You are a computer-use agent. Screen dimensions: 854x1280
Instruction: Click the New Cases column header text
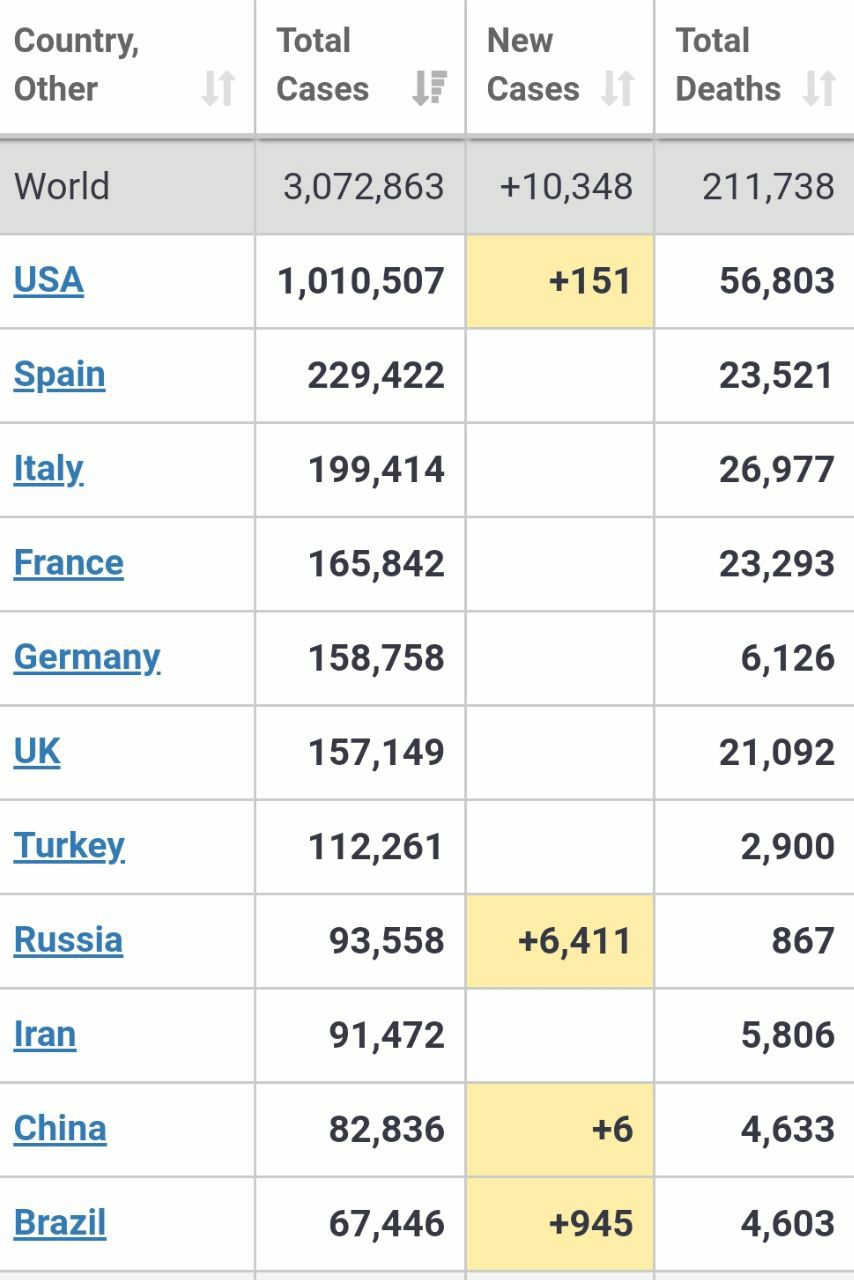(x=533, y=65)
